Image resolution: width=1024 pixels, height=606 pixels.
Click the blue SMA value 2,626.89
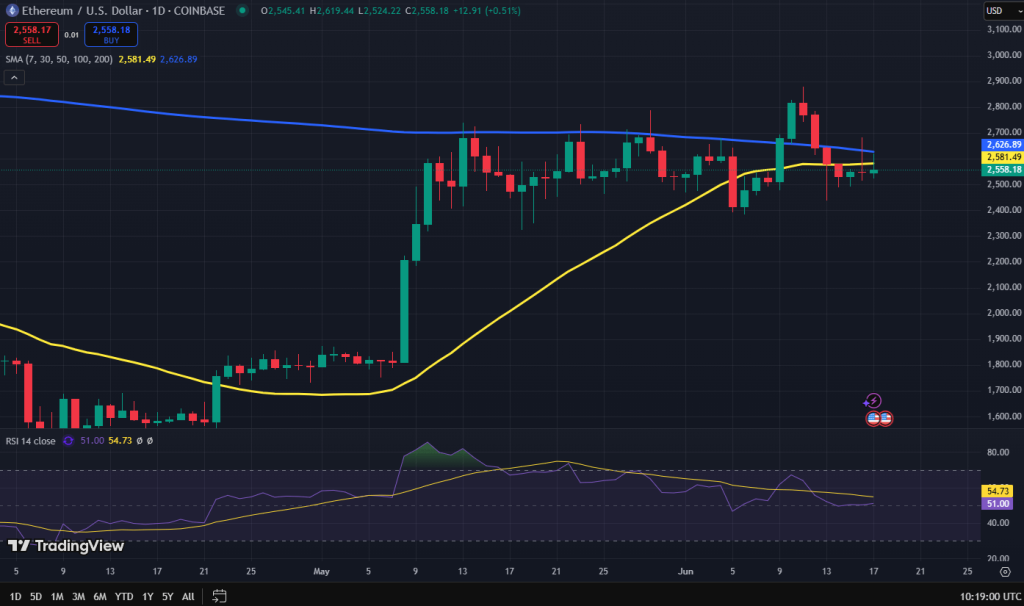click(178, 59)
